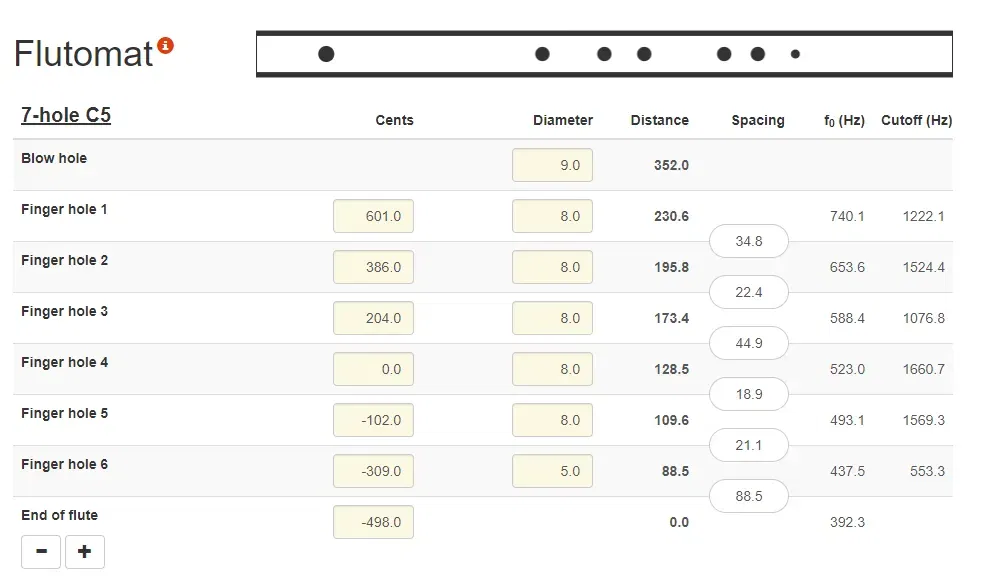This screenshot has width=986, height=583.
Task: Click the 44.9 spacing bubble
Action: click(x=748, y=343)
